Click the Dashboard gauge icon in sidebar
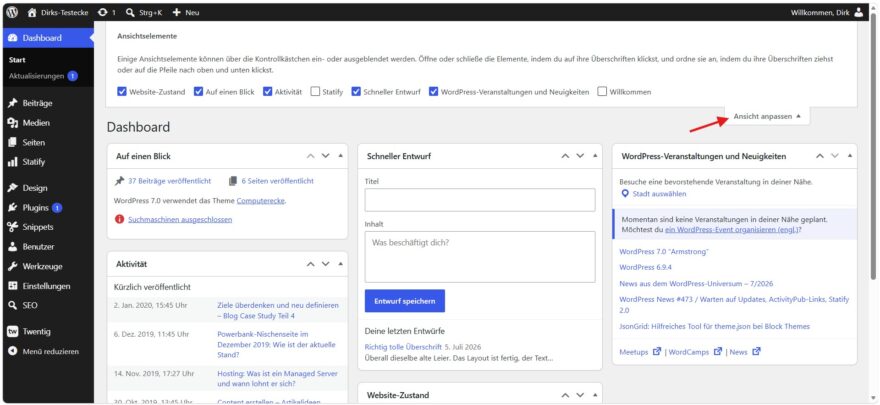This screenshot has width=880, height=405. (13, 38)
